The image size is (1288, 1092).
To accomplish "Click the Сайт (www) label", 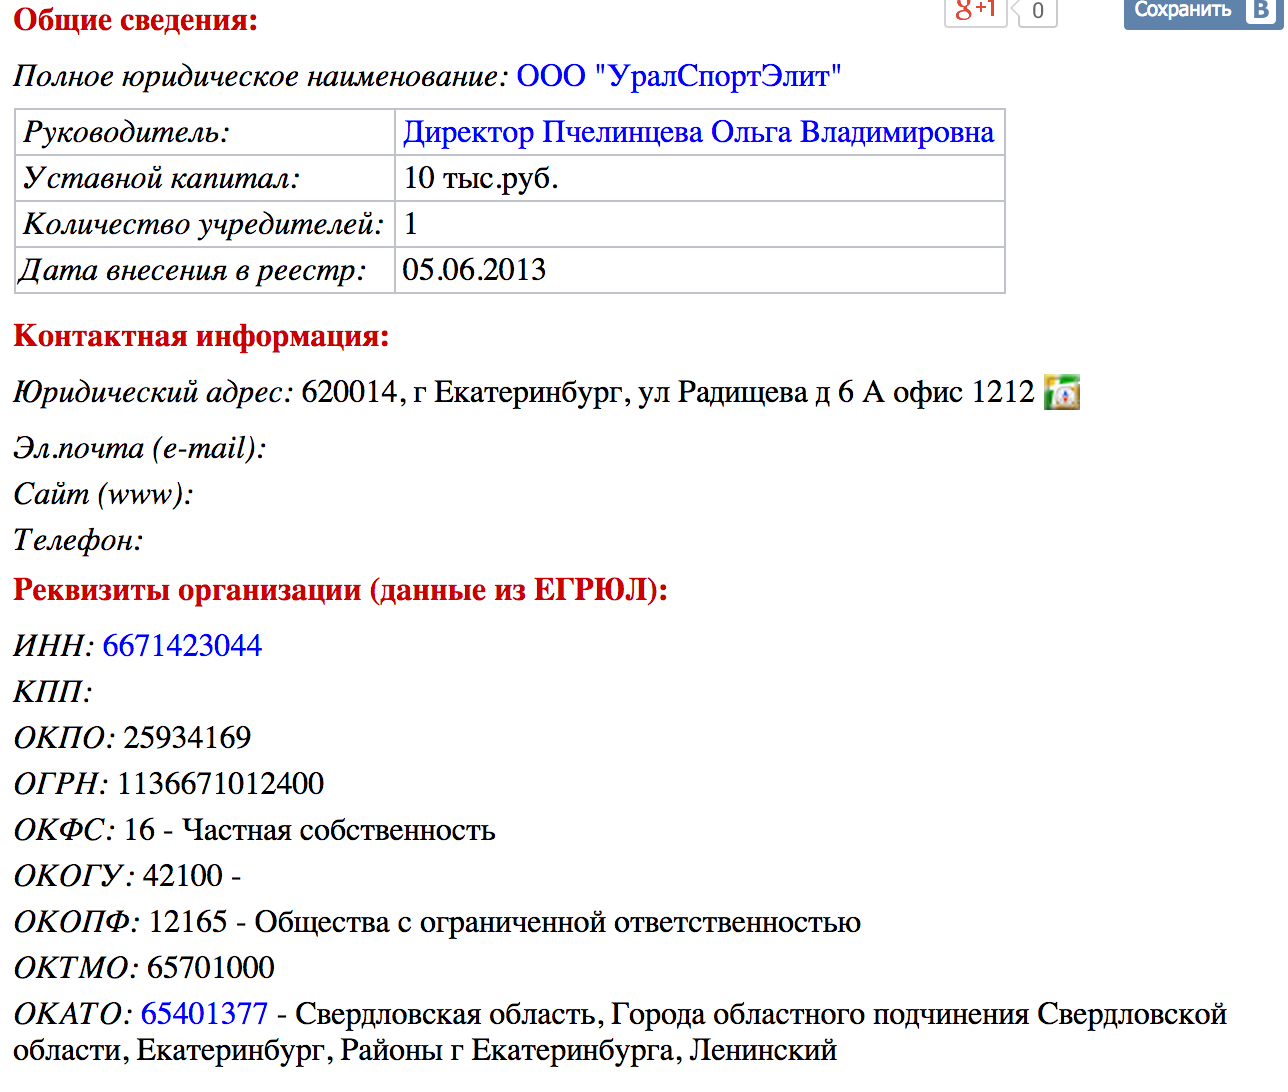I will pos(103,494).
